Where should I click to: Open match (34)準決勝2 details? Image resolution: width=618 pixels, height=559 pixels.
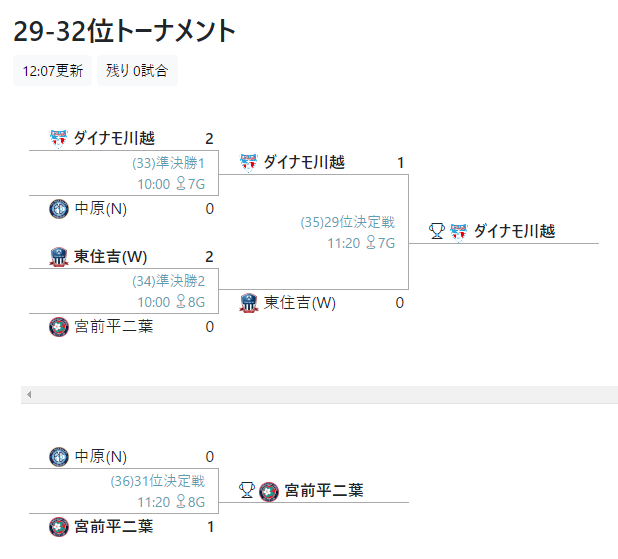pos(168,281)
